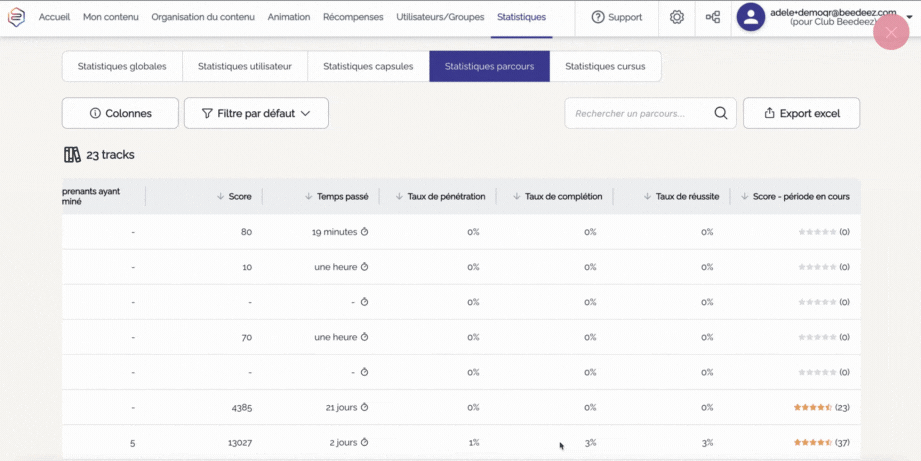Sort by Taux de pénétration header
The width and height of the screenshot is (921, 461).
(x=399, y=197)
